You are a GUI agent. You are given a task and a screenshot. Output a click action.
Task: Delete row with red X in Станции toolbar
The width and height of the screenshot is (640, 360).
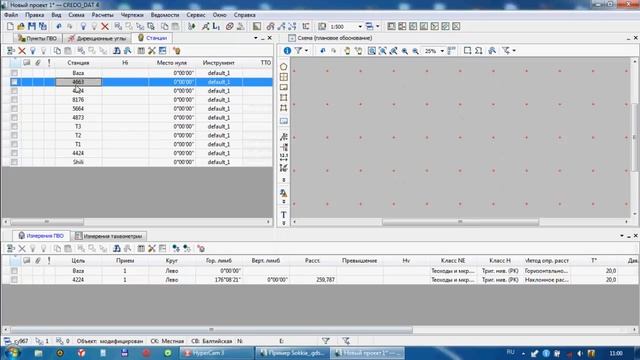(x=22, y=51)
